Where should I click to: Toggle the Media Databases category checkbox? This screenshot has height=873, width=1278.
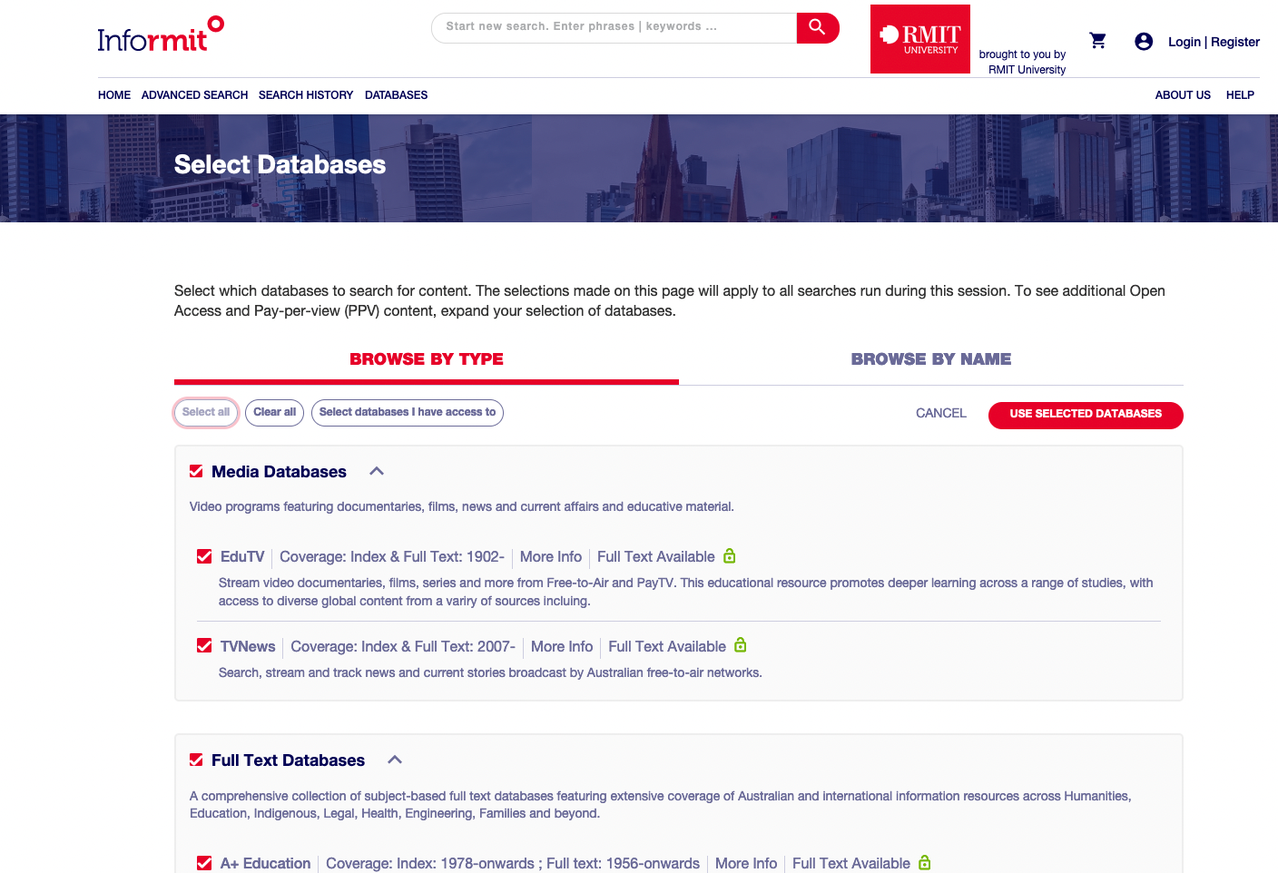point(195,471)
